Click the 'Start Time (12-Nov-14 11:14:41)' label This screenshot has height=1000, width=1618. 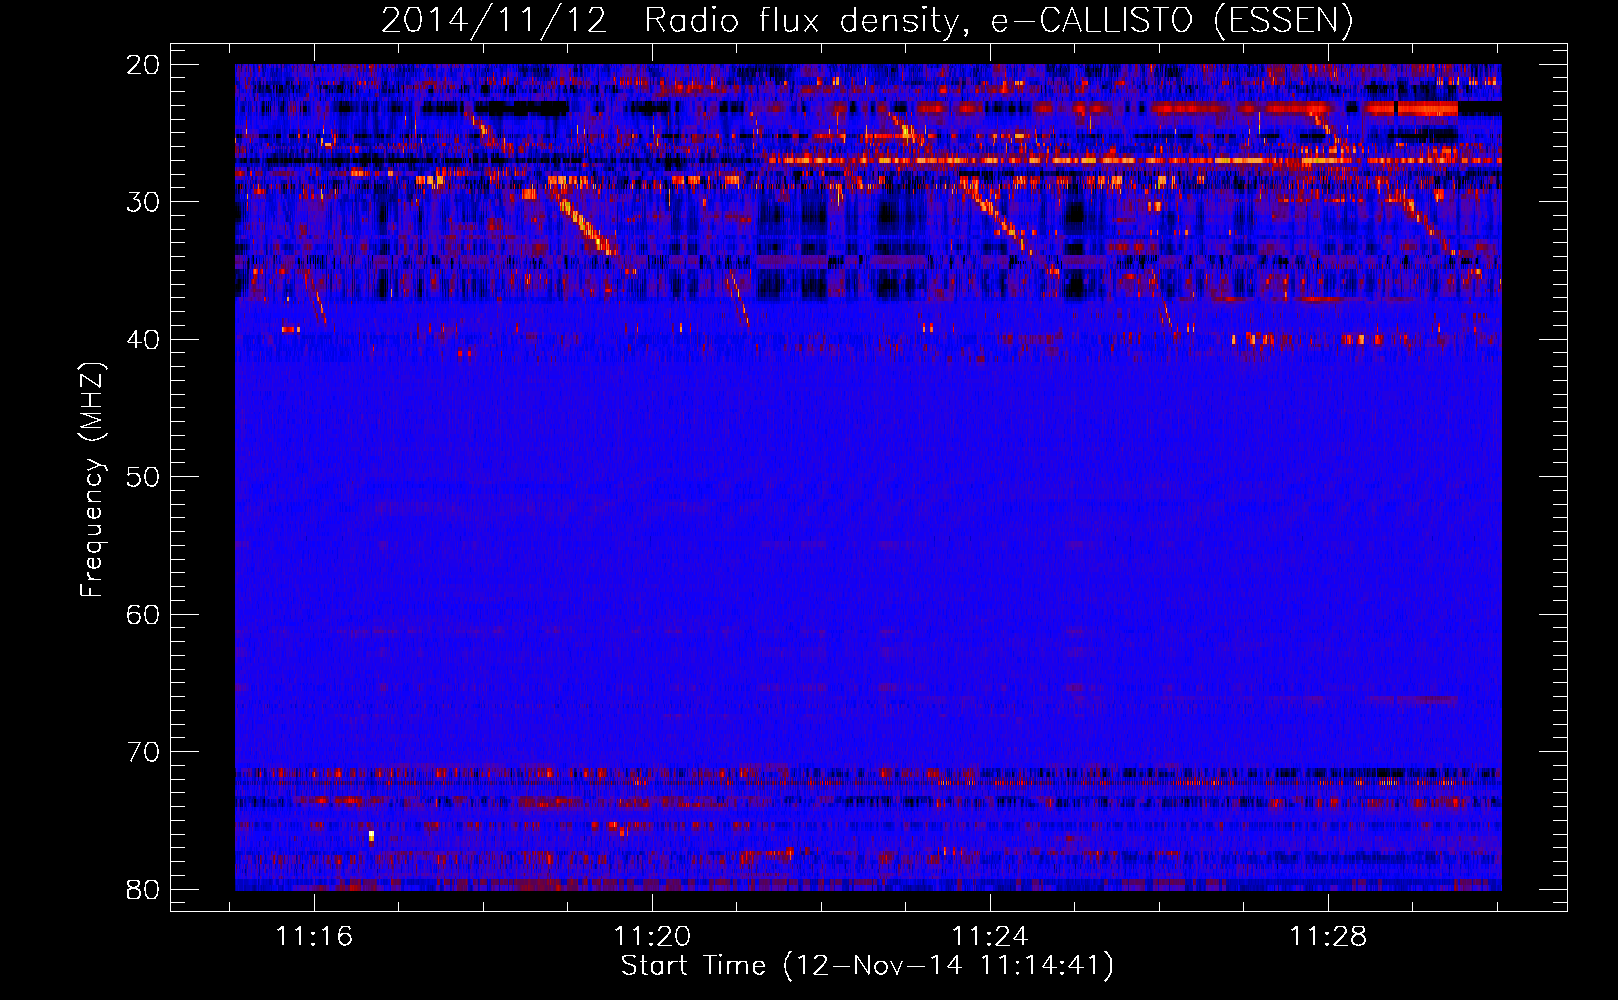coord(867,966)
